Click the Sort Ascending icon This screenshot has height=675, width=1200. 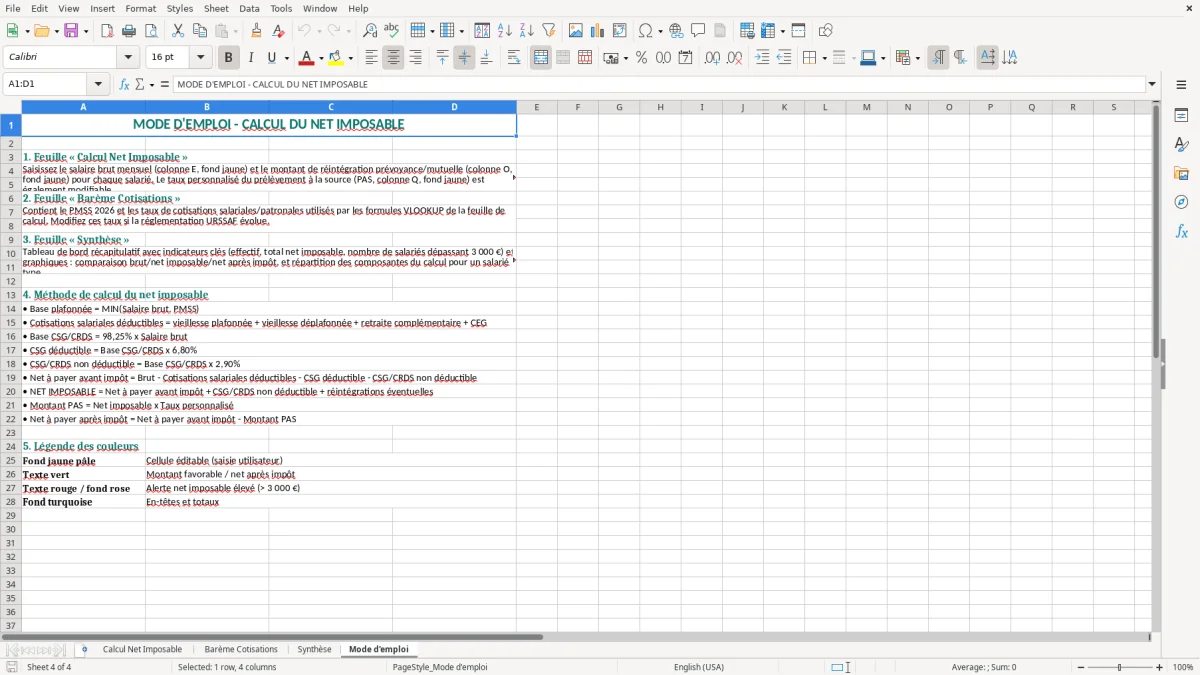505,31
